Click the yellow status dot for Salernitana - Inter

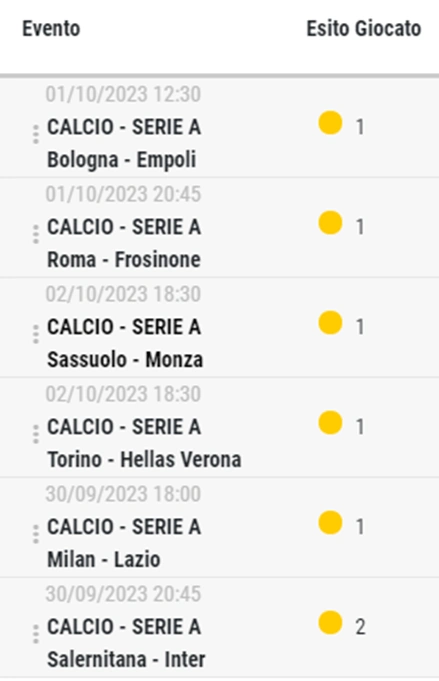click(330, 622)
